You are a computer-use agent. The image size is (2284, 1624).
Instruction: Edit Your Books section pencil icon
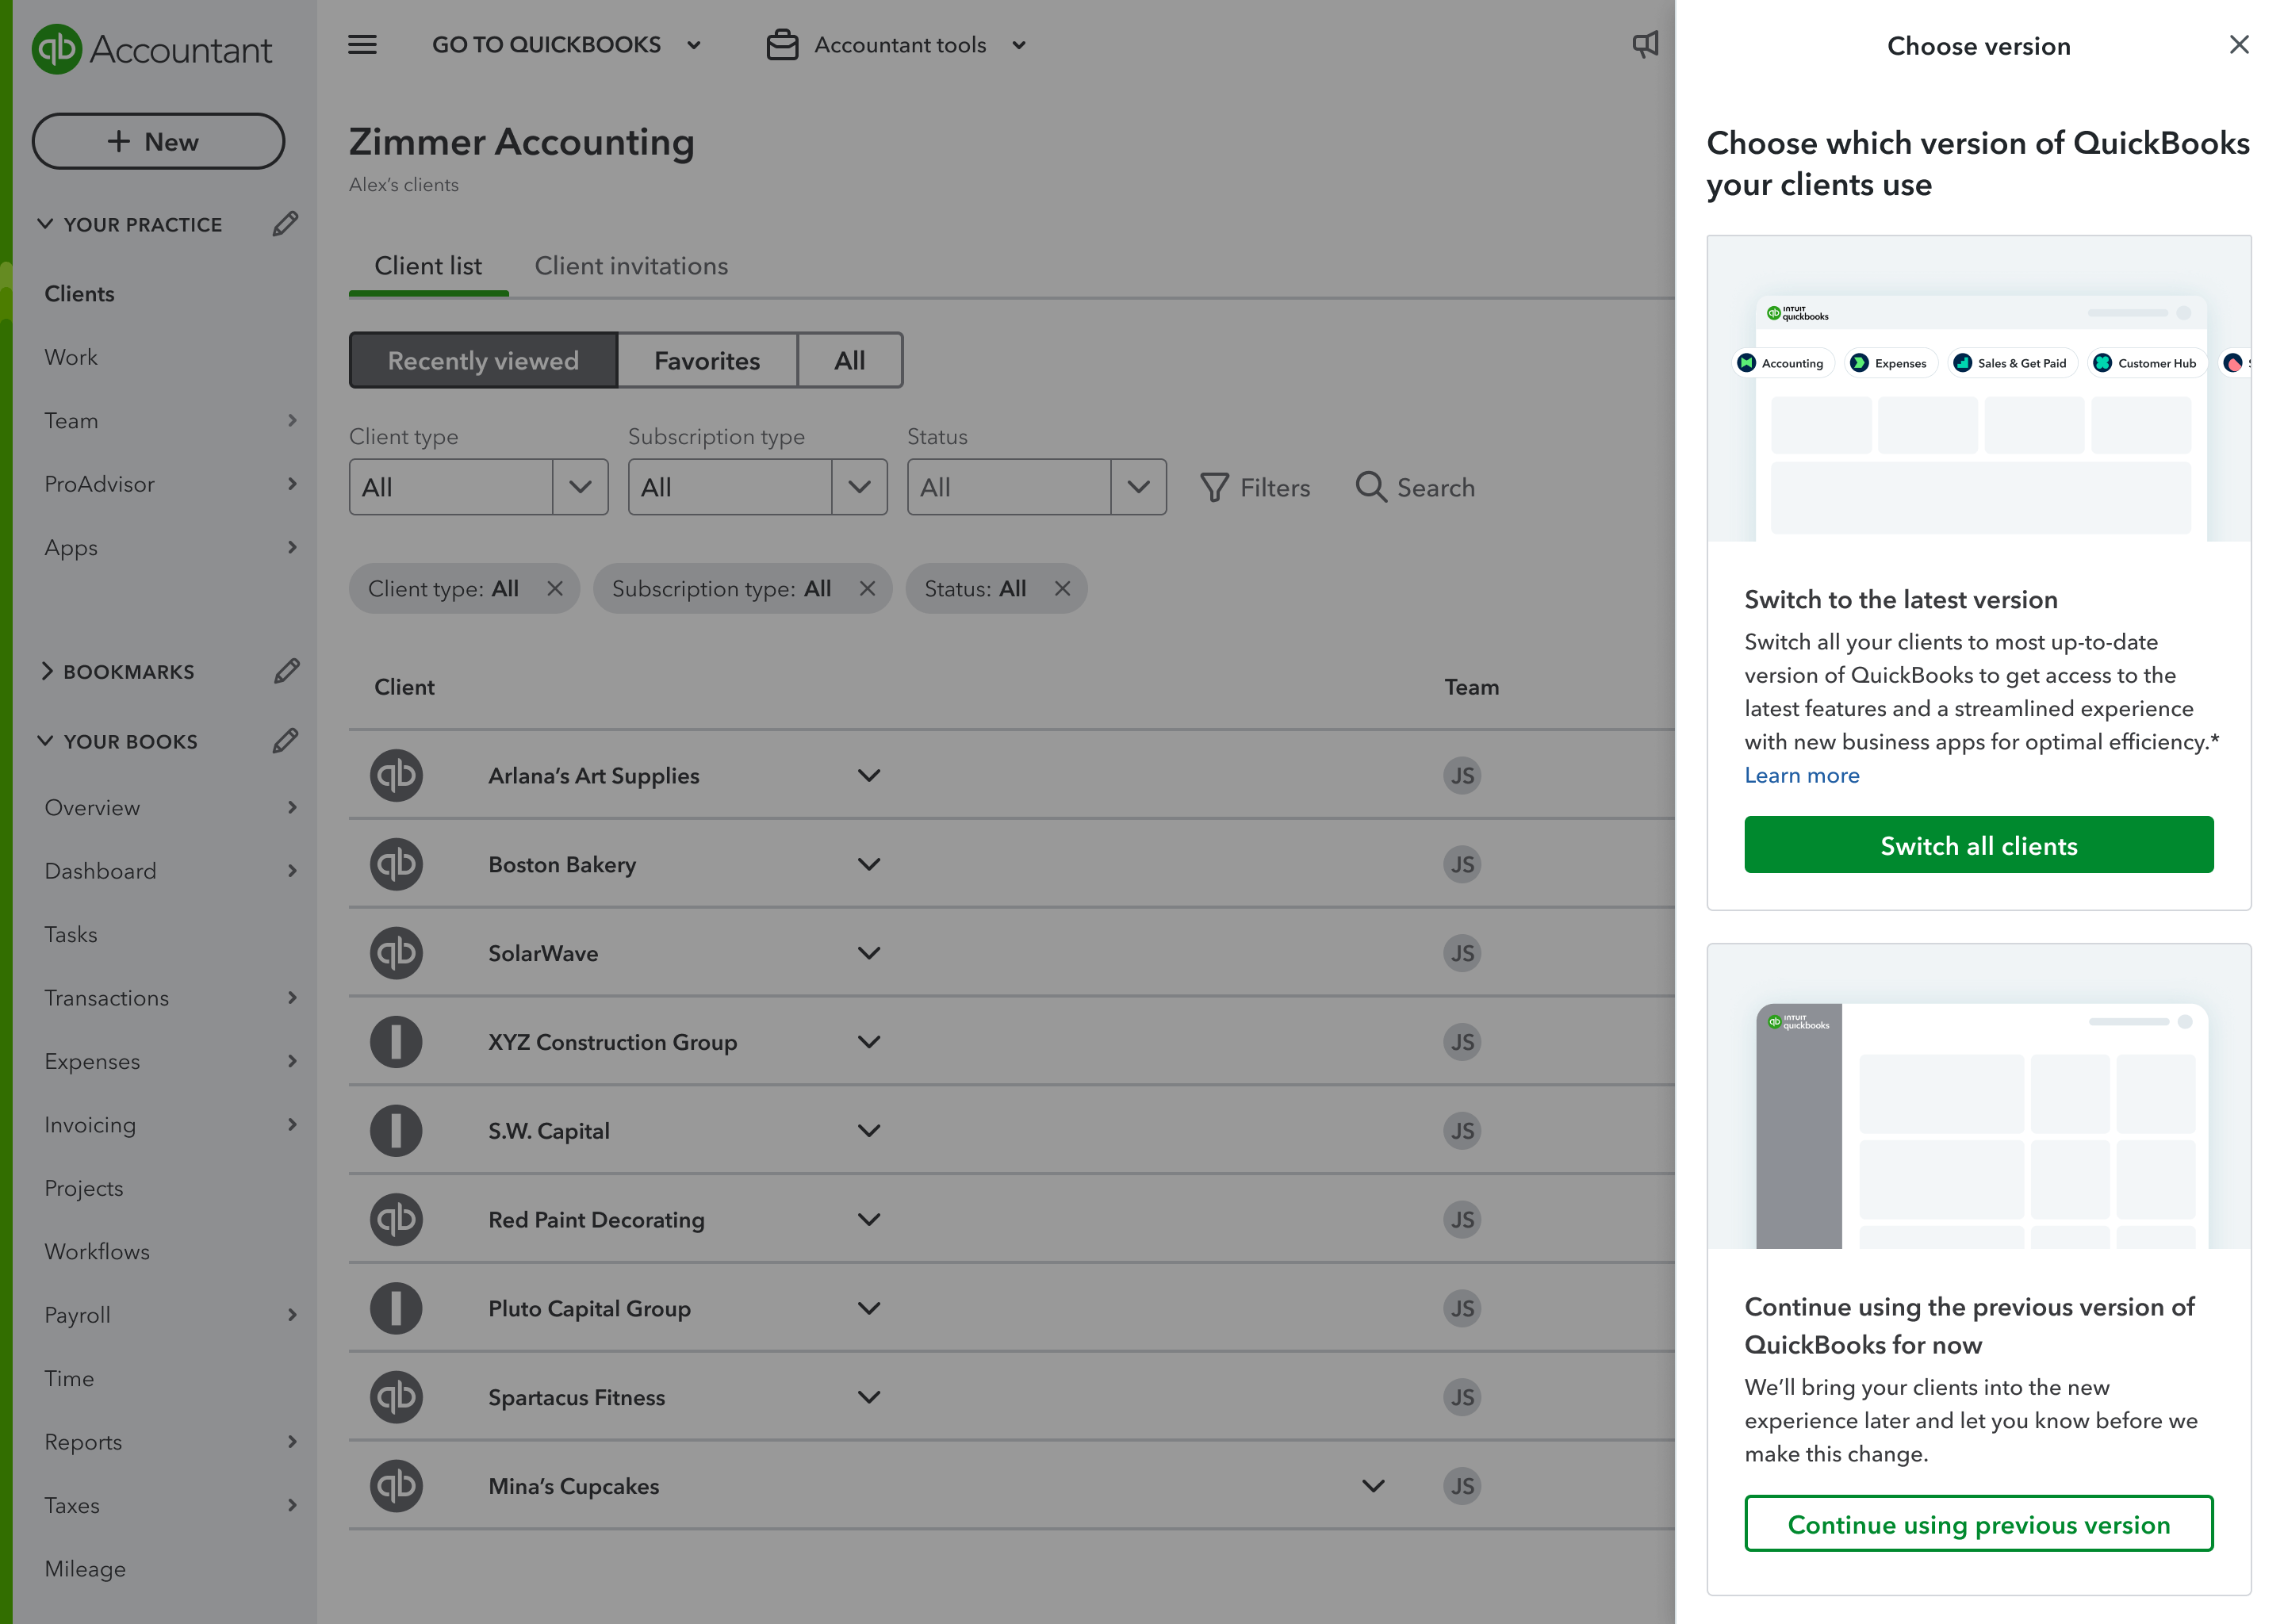pyautogui.click(x=286, y=741)
